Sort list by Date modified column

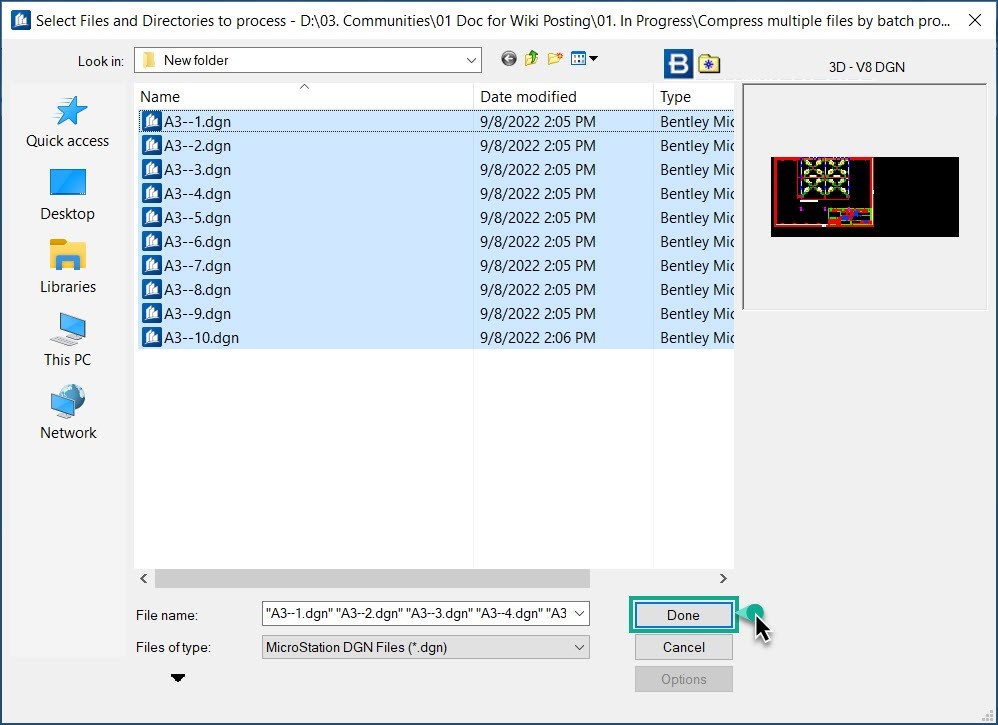(563, 97)
